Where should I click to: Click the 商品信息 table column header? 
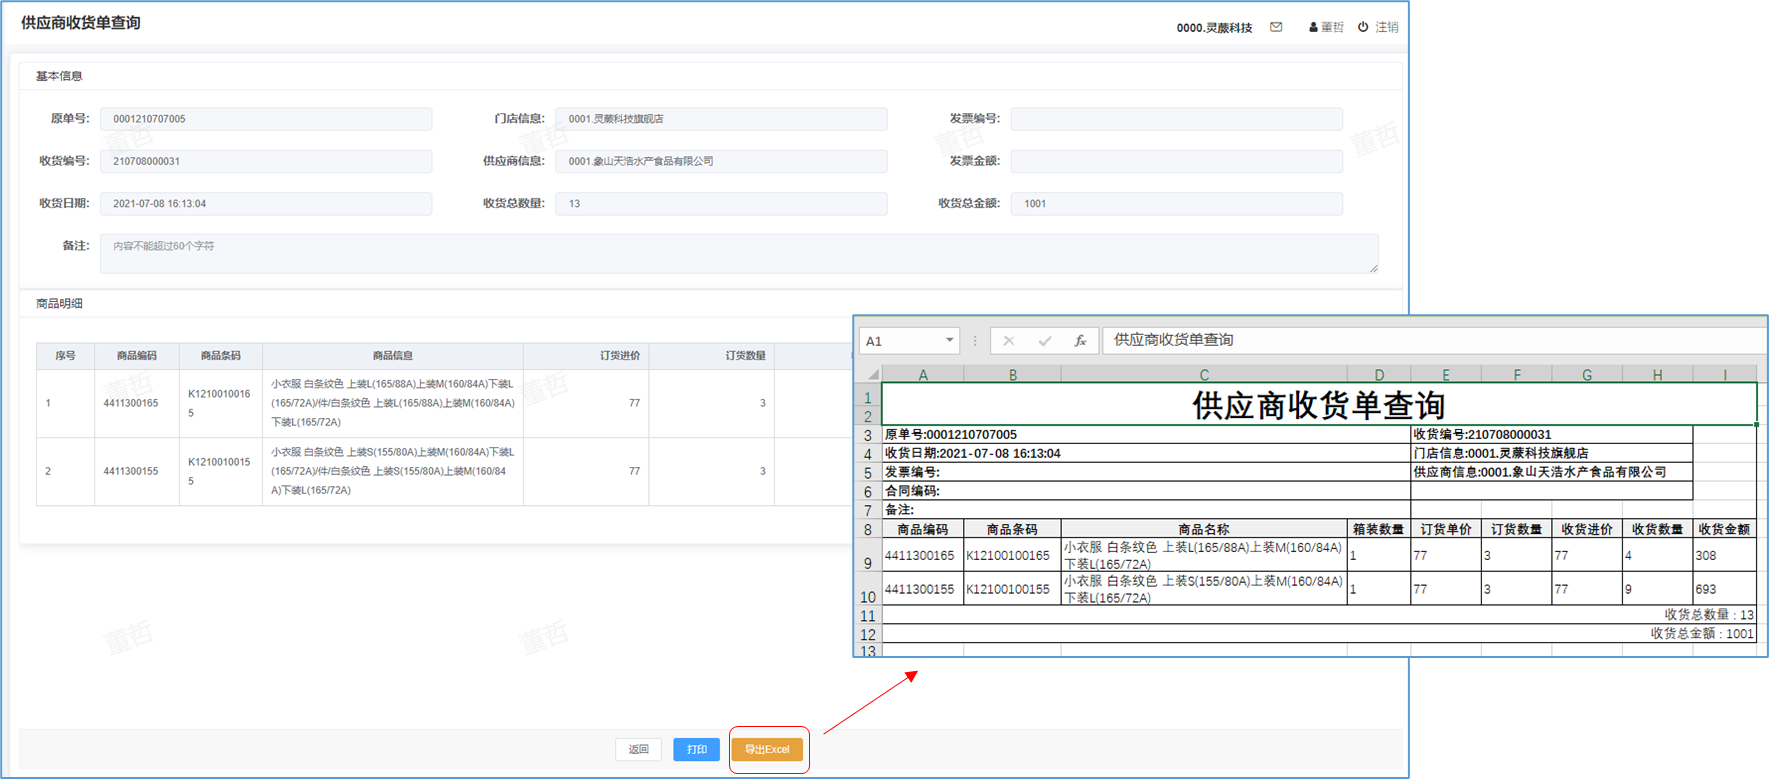click(392, 356)
